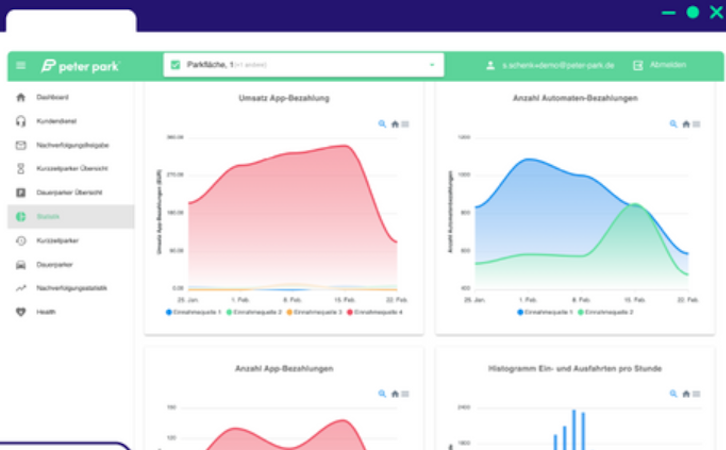Click the Nachverfolgungsfreigabe envelope icon
The height and width of the screenshot is (450, 726).
[x=21, y=145]
